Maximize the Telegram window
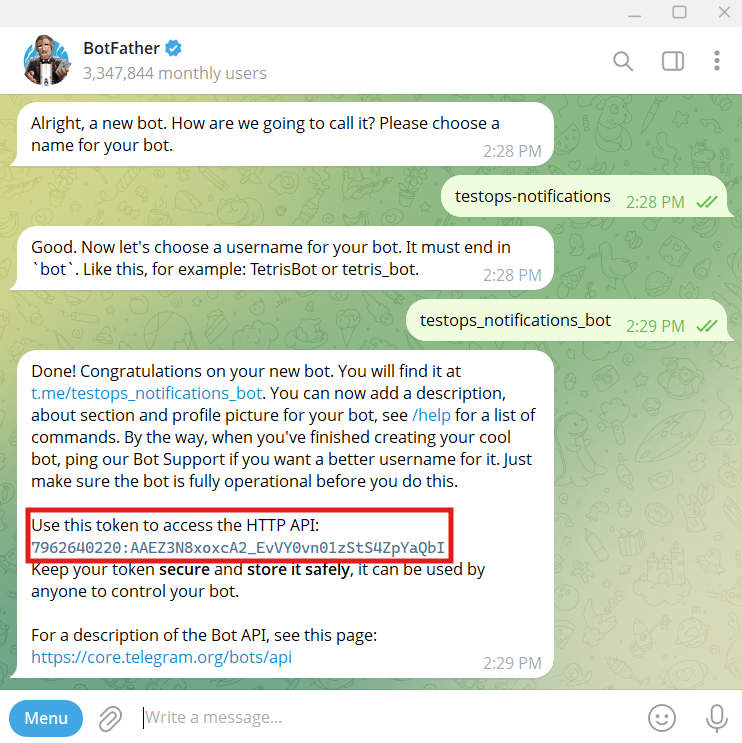This screenshot has width=742, height=743. click(679, 12)
